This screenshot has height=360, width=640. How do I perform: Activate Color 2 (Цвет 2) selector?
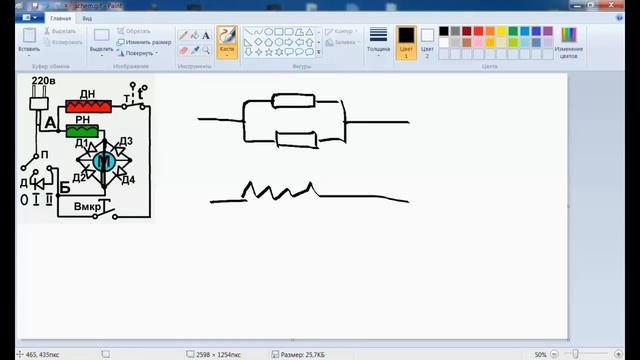pos(427,42)
